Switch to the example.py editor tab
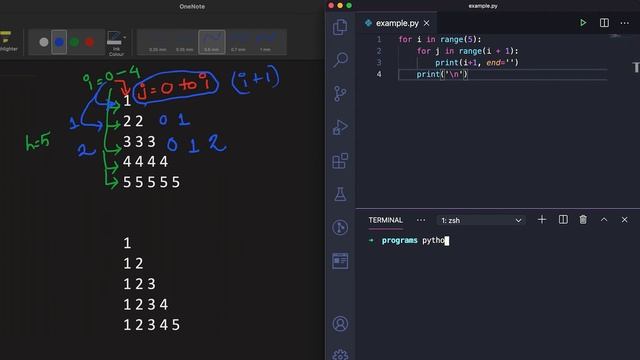640x360 pixels. pos(397,23)
